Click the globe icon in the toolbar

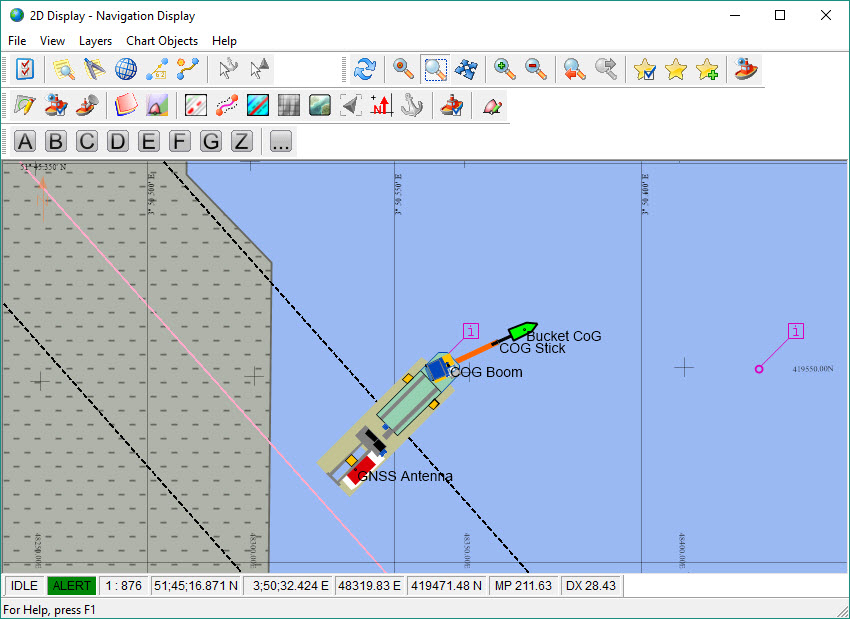pyautogui.click(x=126, y=69)
